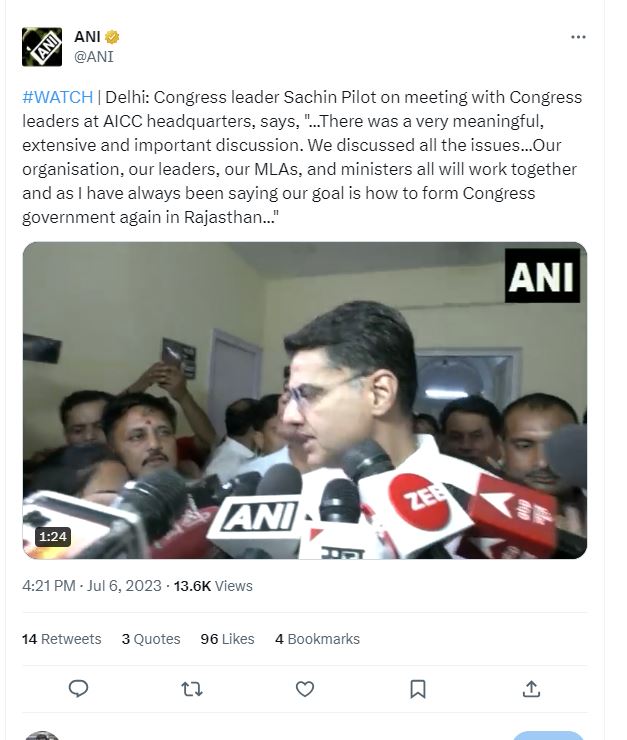Click the 13.6K Views count
This screenshot has width=627, height=740.
coord(213,586)
